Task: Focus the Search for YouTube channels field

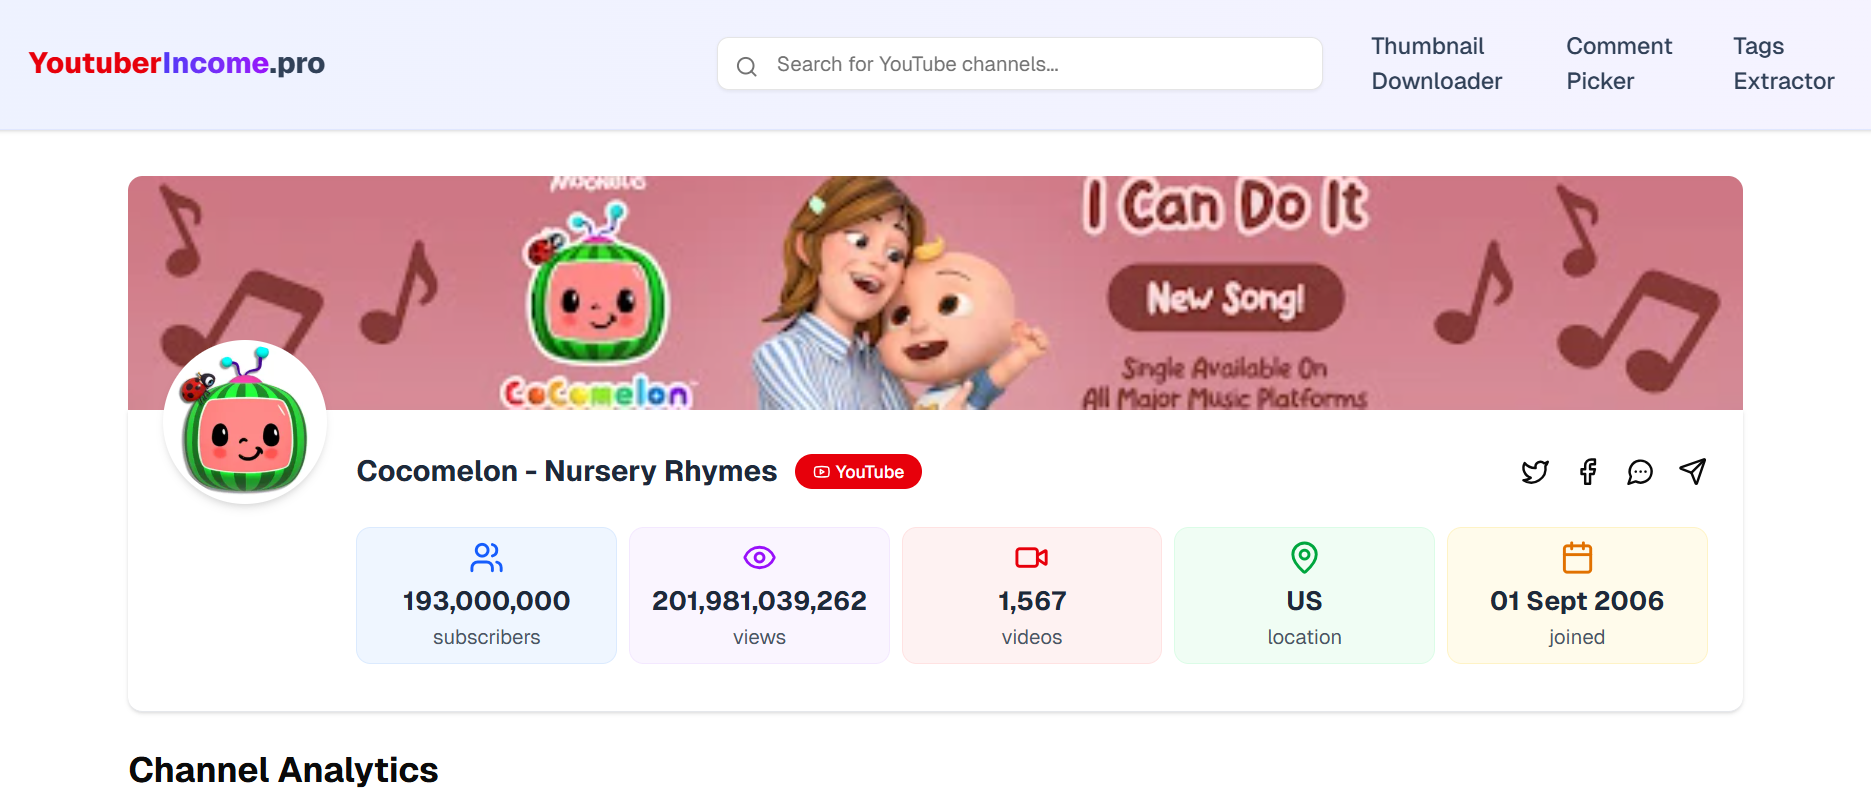Action: point(1020,64)
